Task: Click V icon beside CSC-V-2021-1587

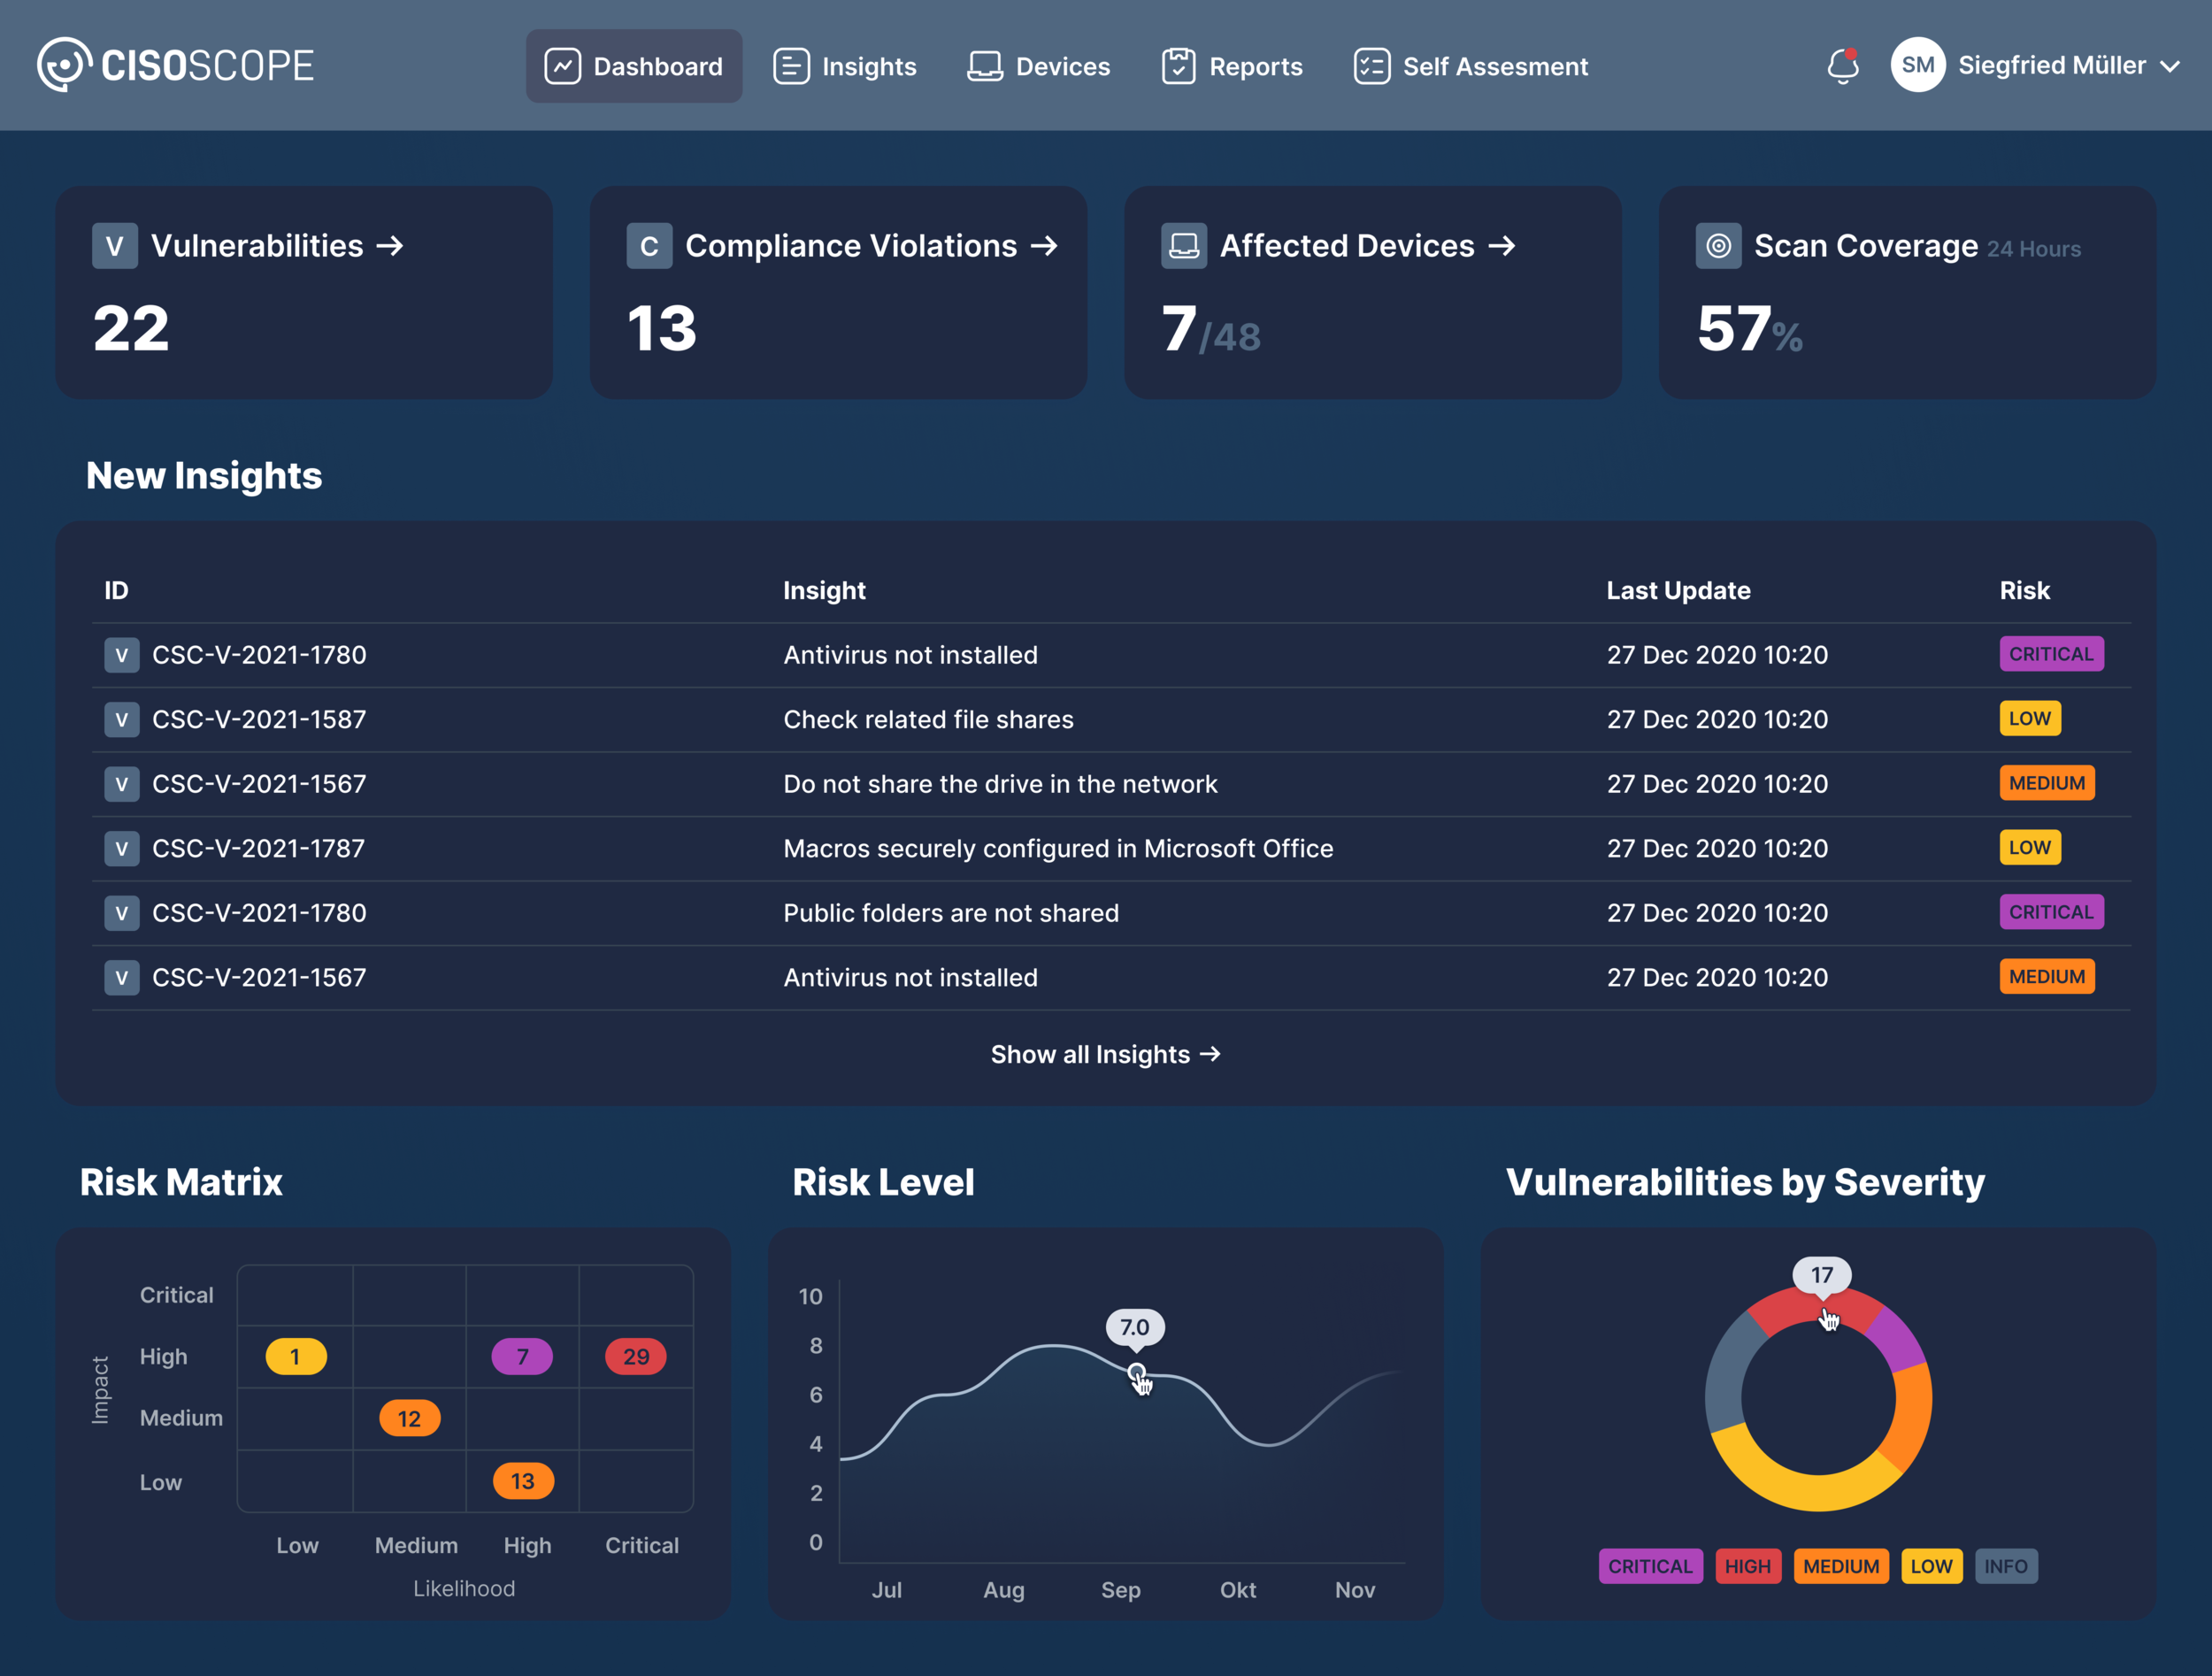Action: point(122,719)
